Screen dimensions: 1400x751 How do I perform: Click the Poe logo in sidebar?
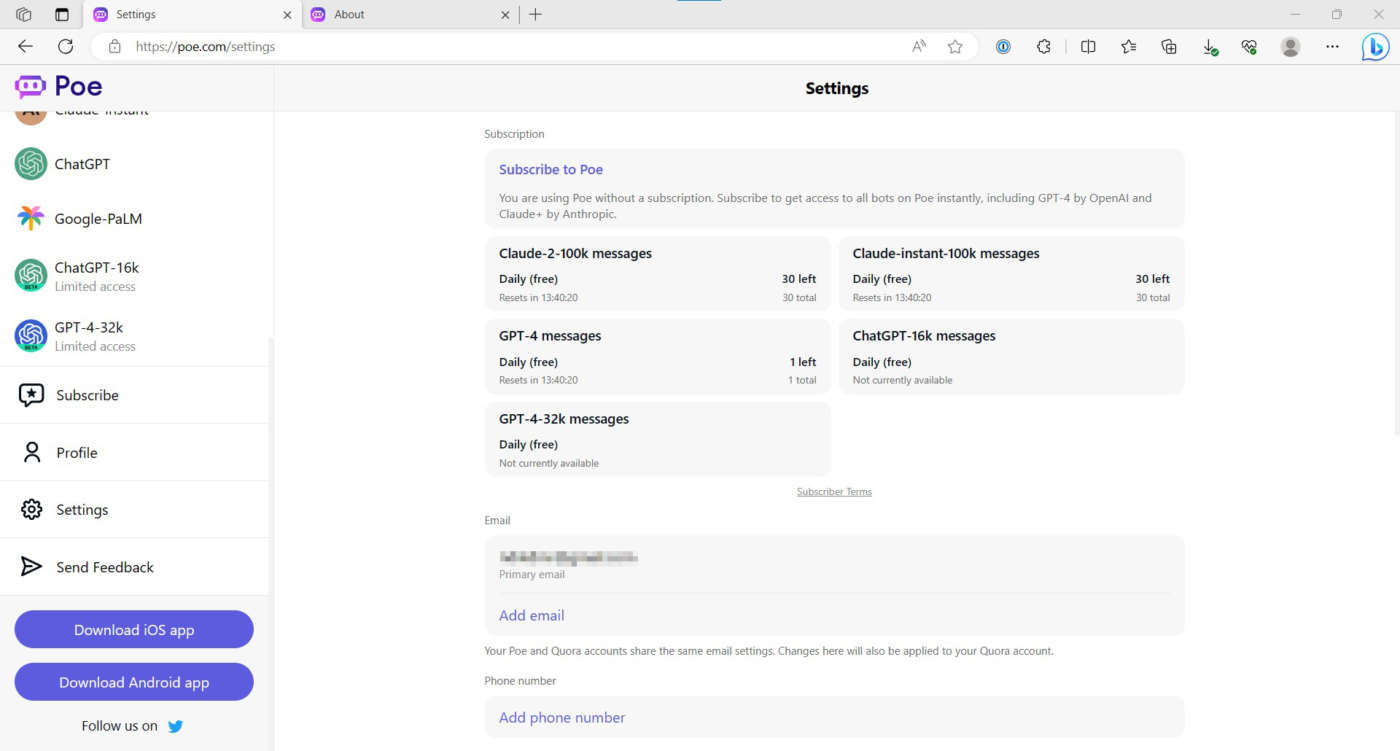[x=59, y=87]
